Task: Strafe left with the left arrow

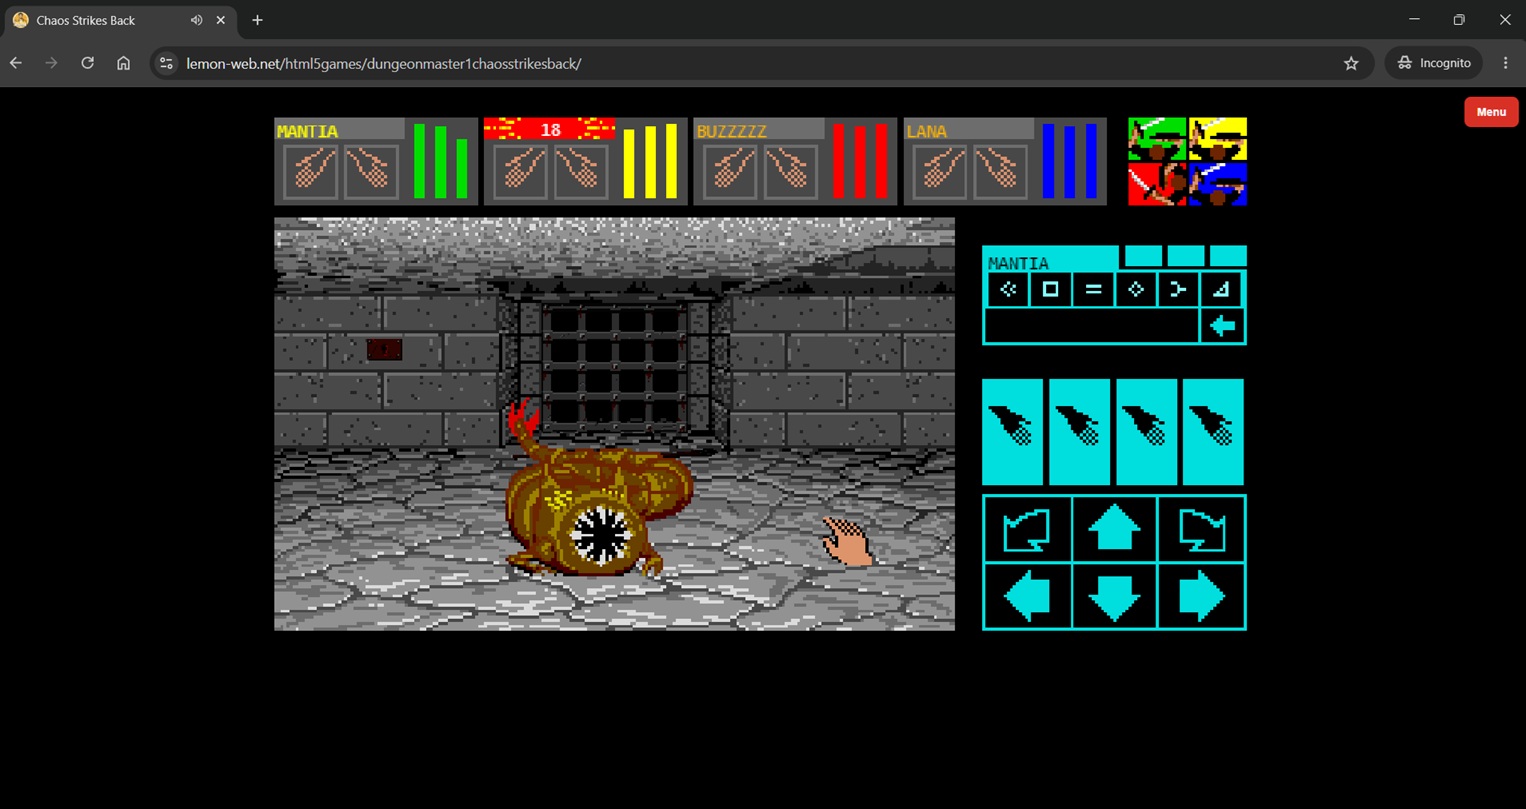Action: tap(1027, 596)
